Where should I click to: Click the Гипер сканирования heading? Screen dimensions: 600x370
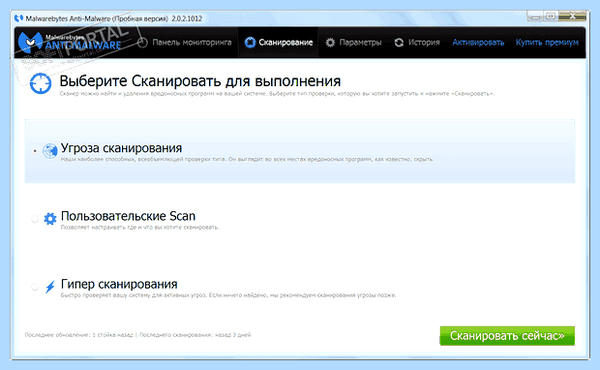[x=119, y=284]
